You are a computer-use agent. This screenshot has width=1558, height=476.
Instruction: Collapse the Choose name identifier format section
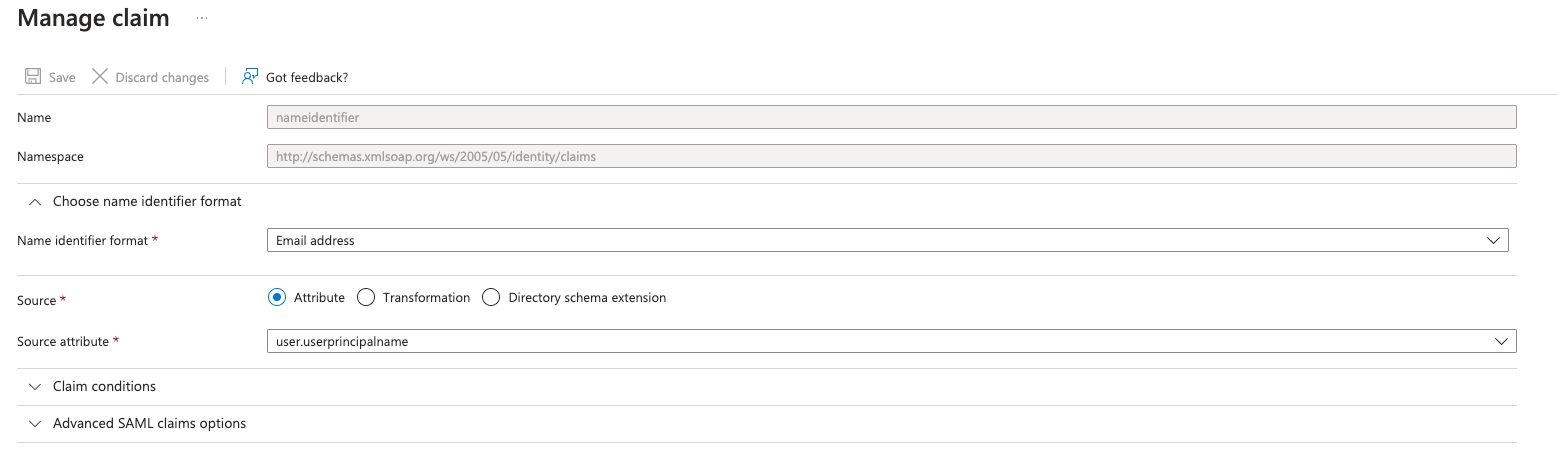[x=36, y=202]
